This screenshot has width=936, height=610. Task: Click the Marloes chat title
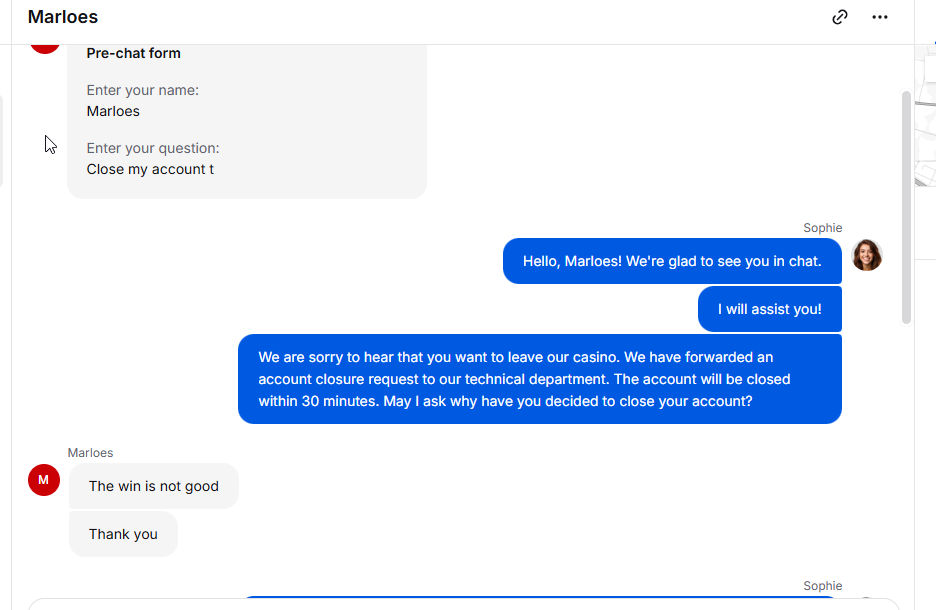point(63,17)
